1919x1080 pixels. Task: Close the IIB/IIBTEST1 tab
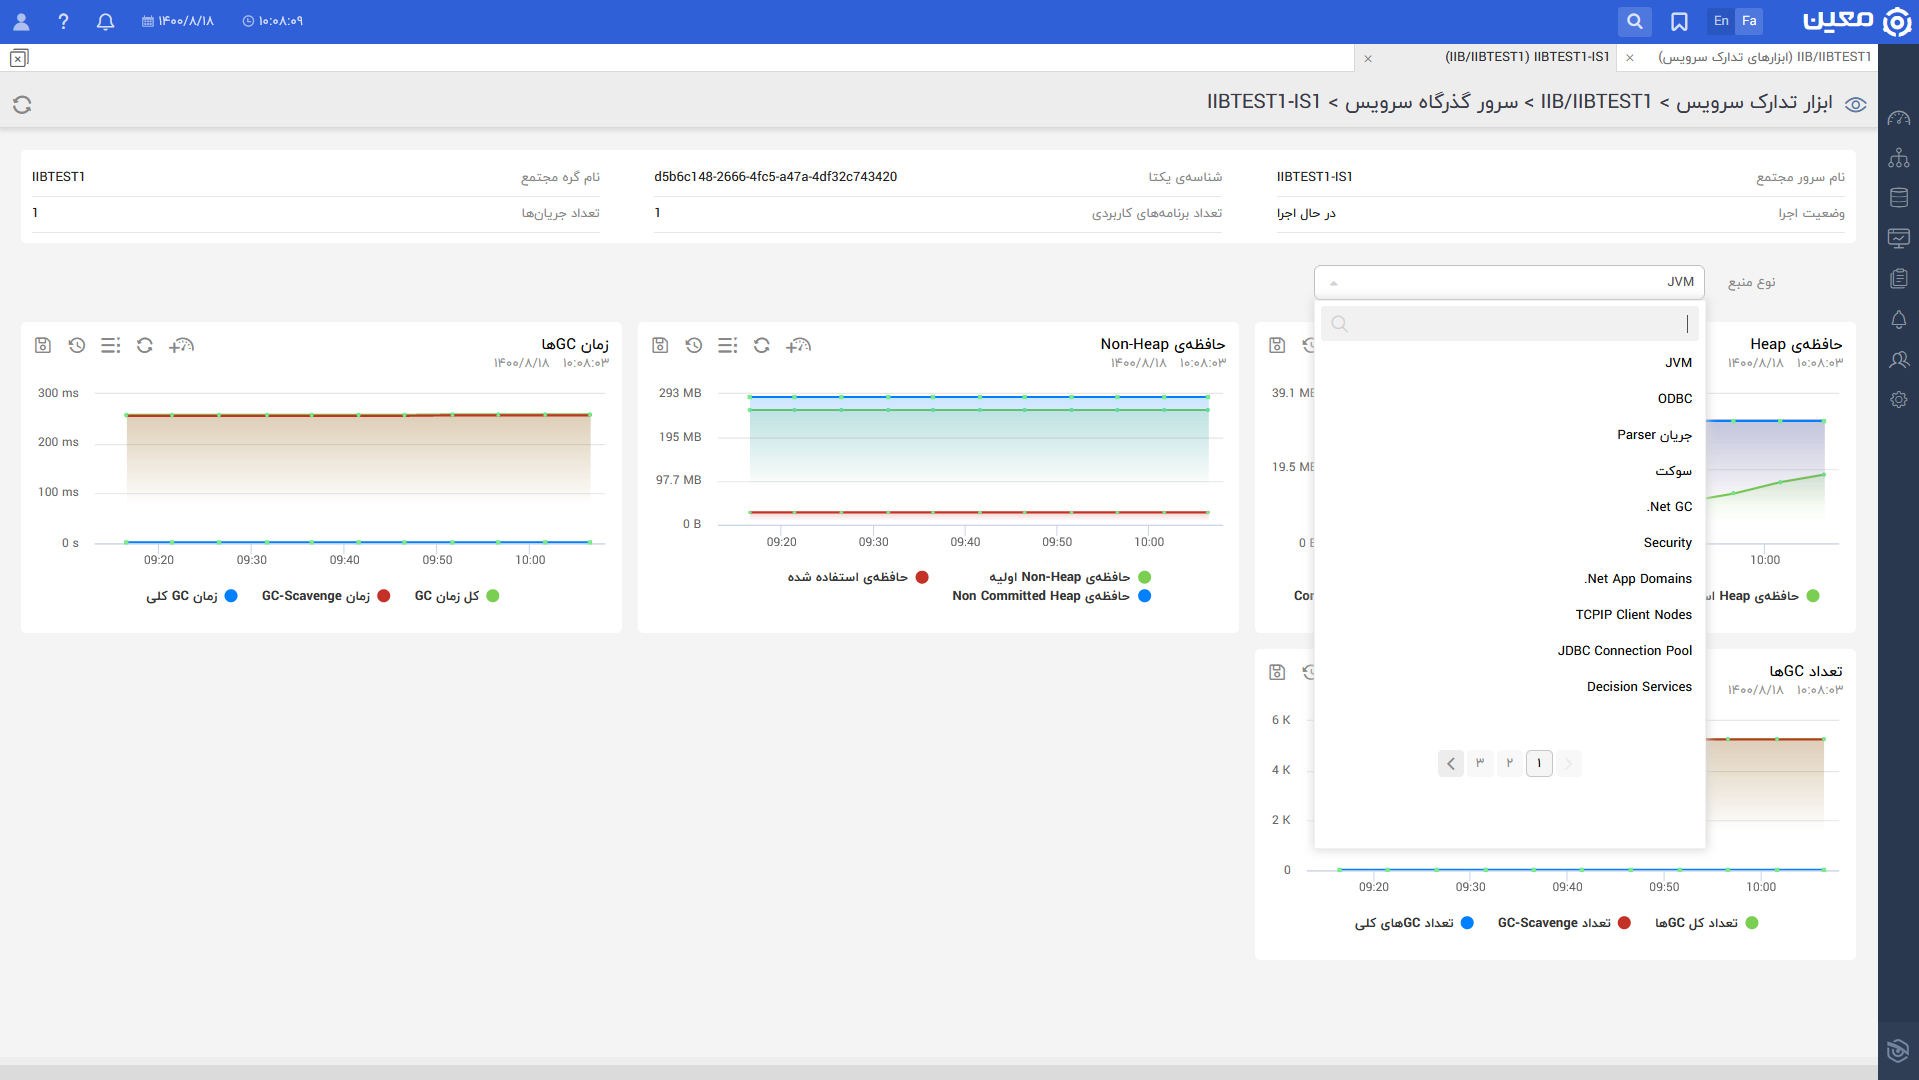coord(1630,58)
